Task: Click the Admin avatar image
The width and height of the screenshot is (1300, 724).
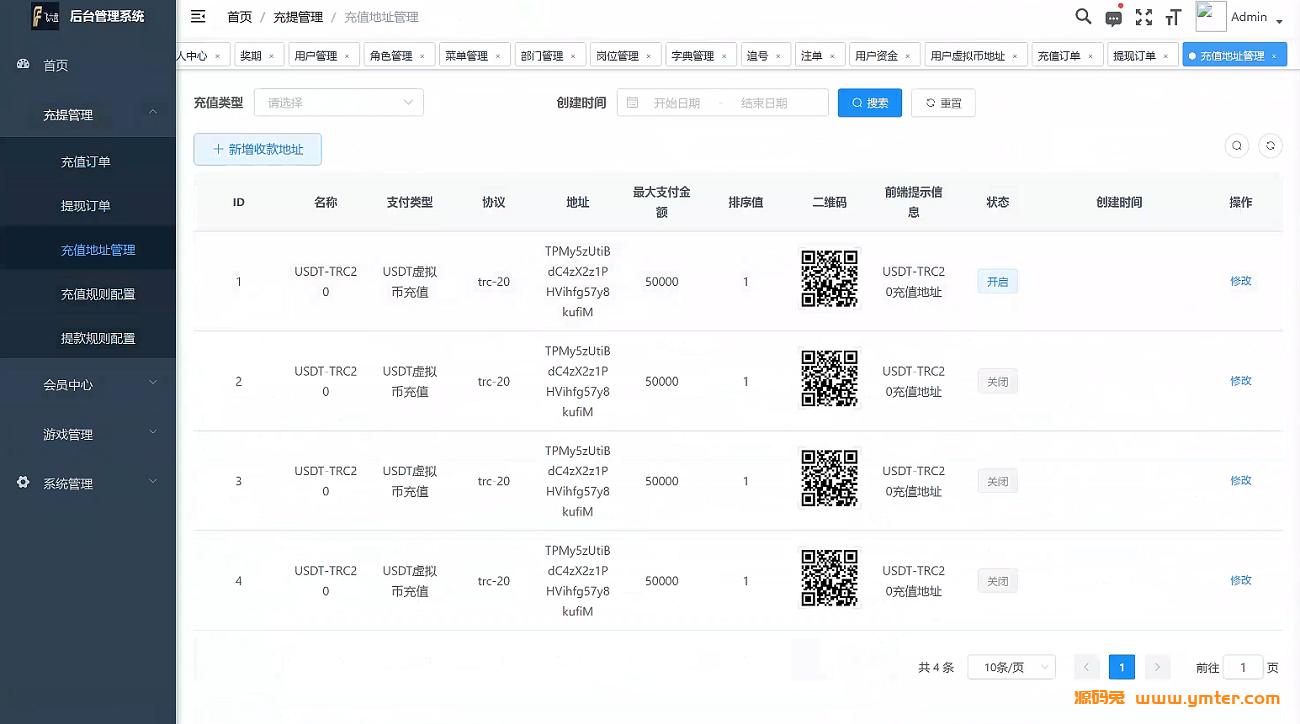Action: [x=1211, y=16]
